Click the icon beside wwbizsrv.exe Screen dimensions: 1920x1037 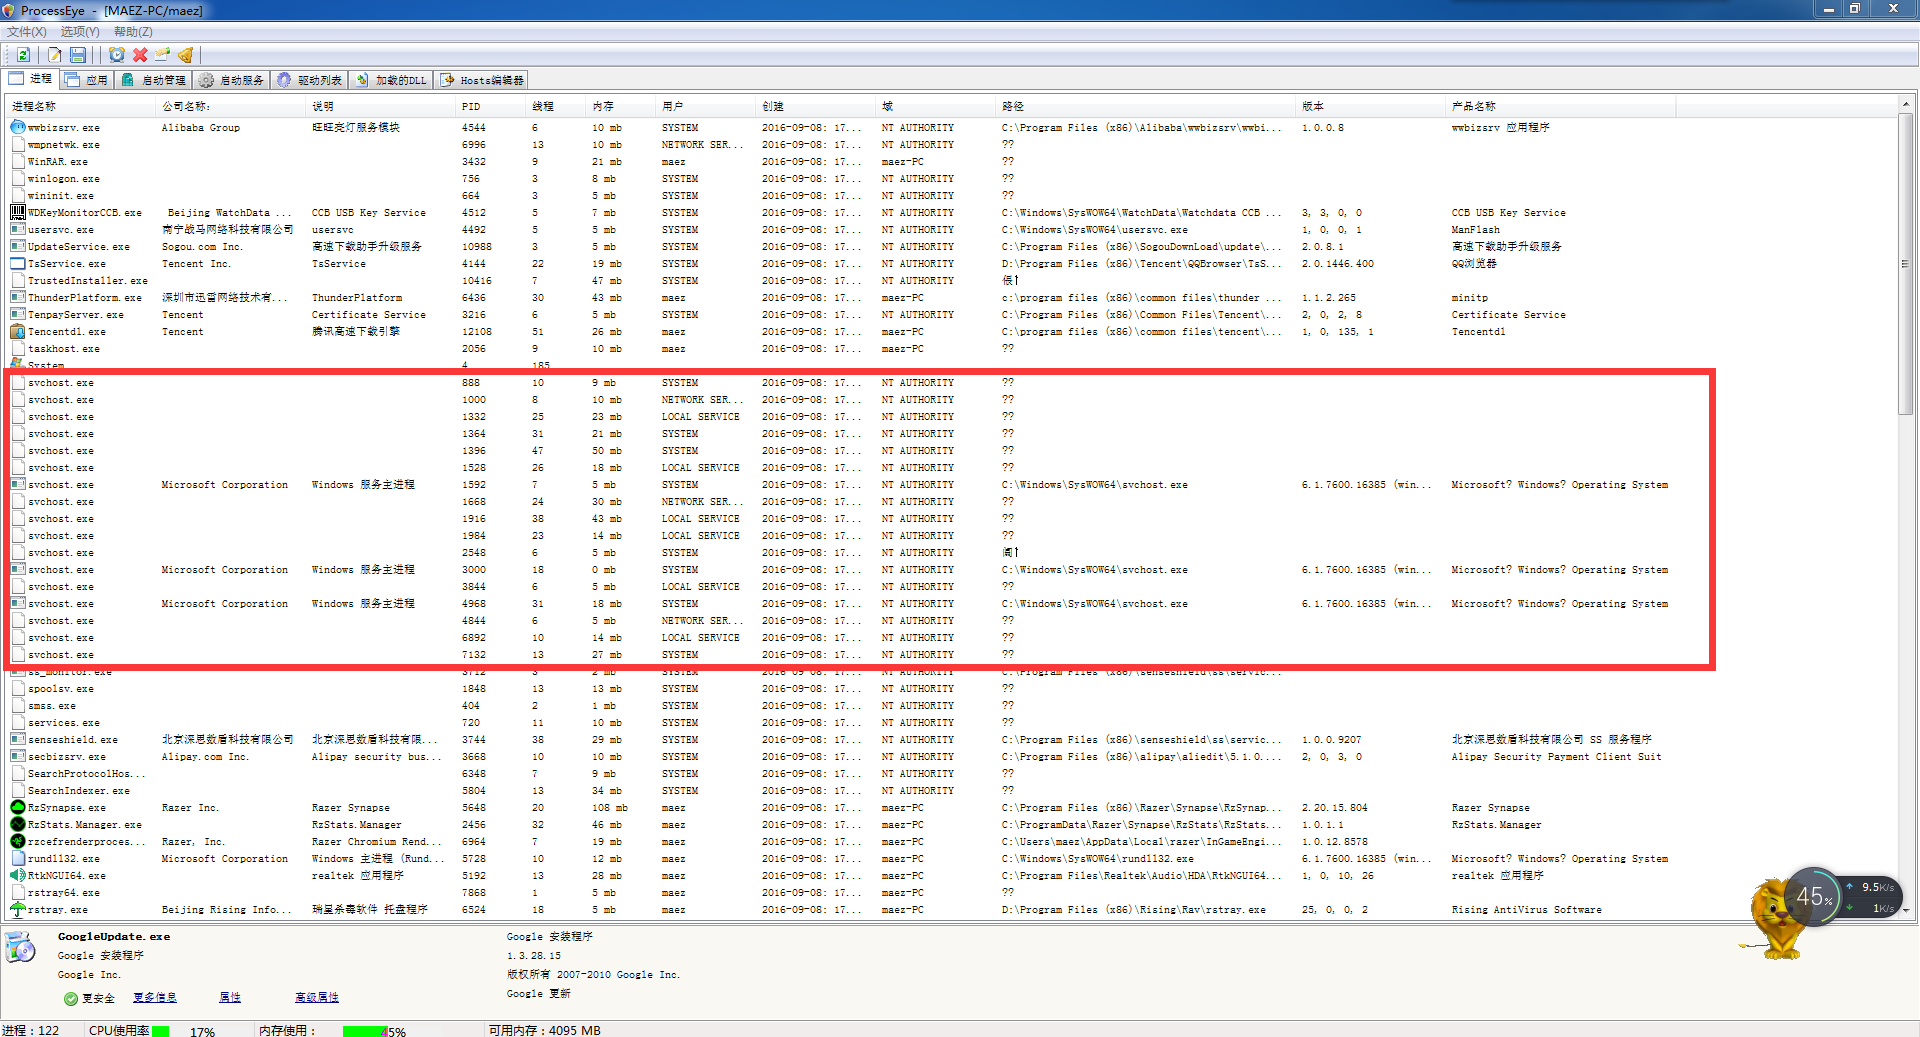click(18, 127)
